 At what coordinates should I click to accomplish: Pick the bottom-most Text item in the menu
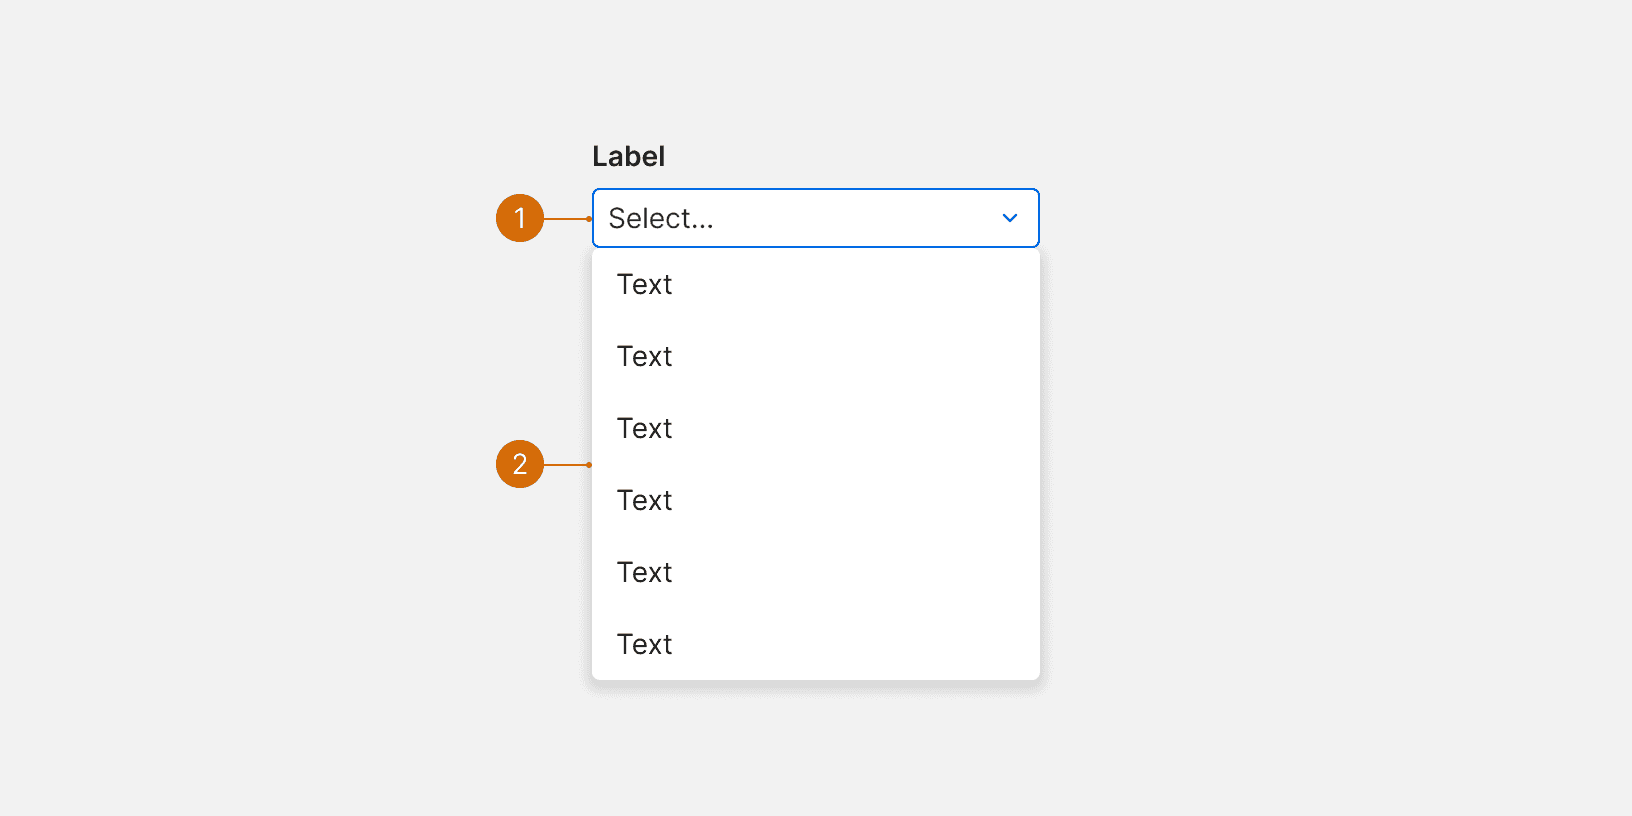pos(645,645)
